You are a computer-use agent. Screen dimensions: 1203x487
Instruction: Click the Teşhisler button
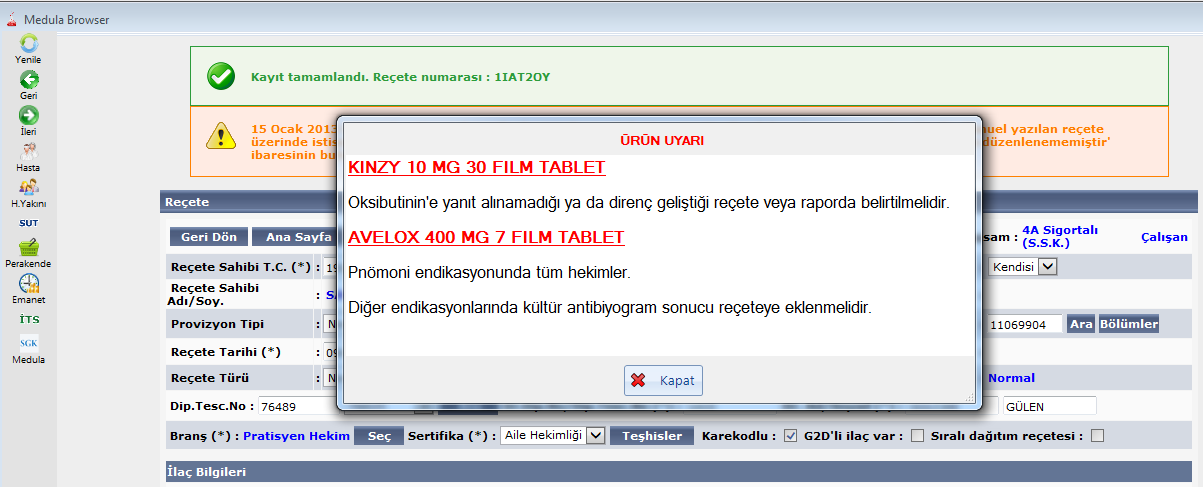click(651, 436)
